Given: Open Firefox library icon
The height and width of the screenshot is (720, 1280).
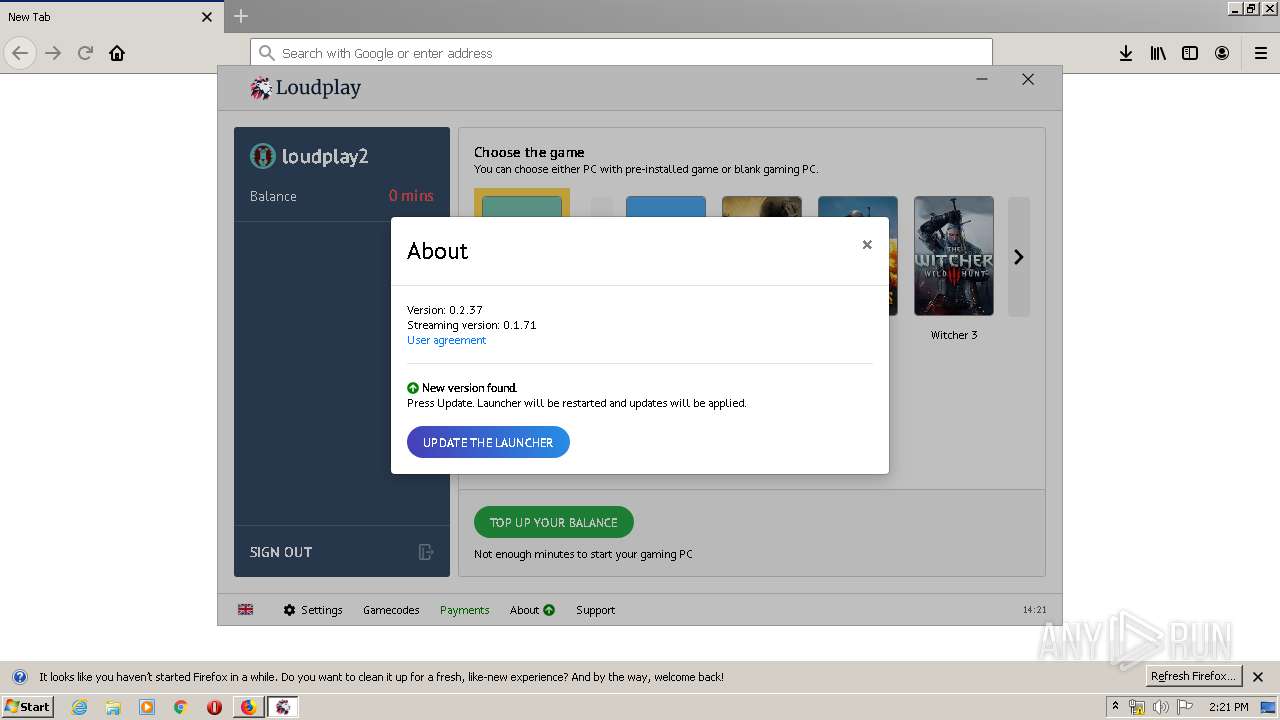Looking at the screenshot, I should pos(1158,53).
